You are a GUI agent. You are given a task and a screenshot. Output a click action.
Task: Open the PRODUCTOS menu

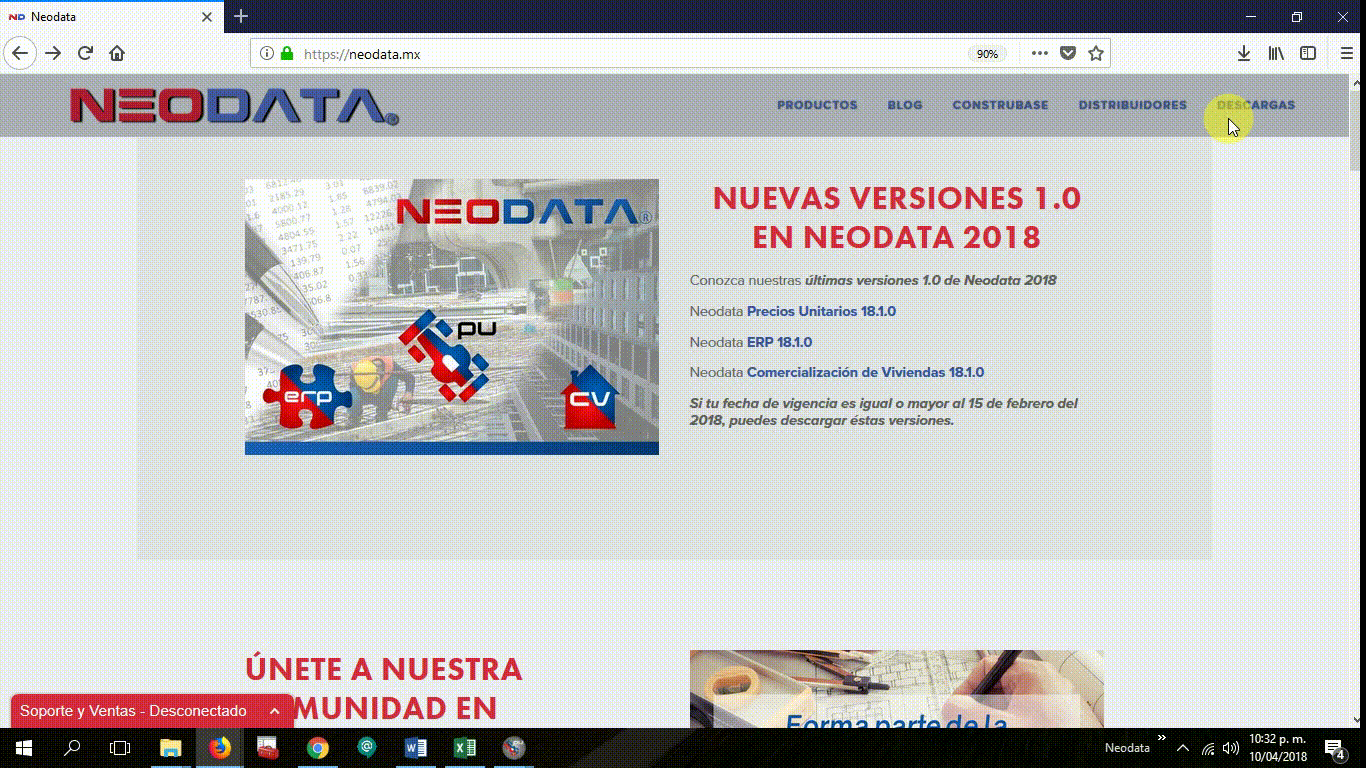(x=817, y=105)
